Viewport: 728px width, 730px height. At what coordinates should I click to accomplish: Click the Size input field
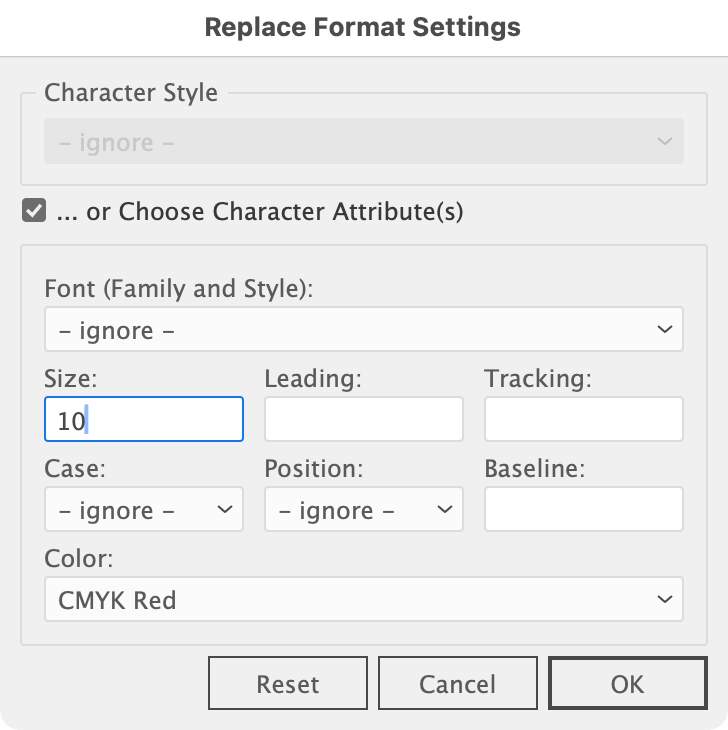point(144,420)
